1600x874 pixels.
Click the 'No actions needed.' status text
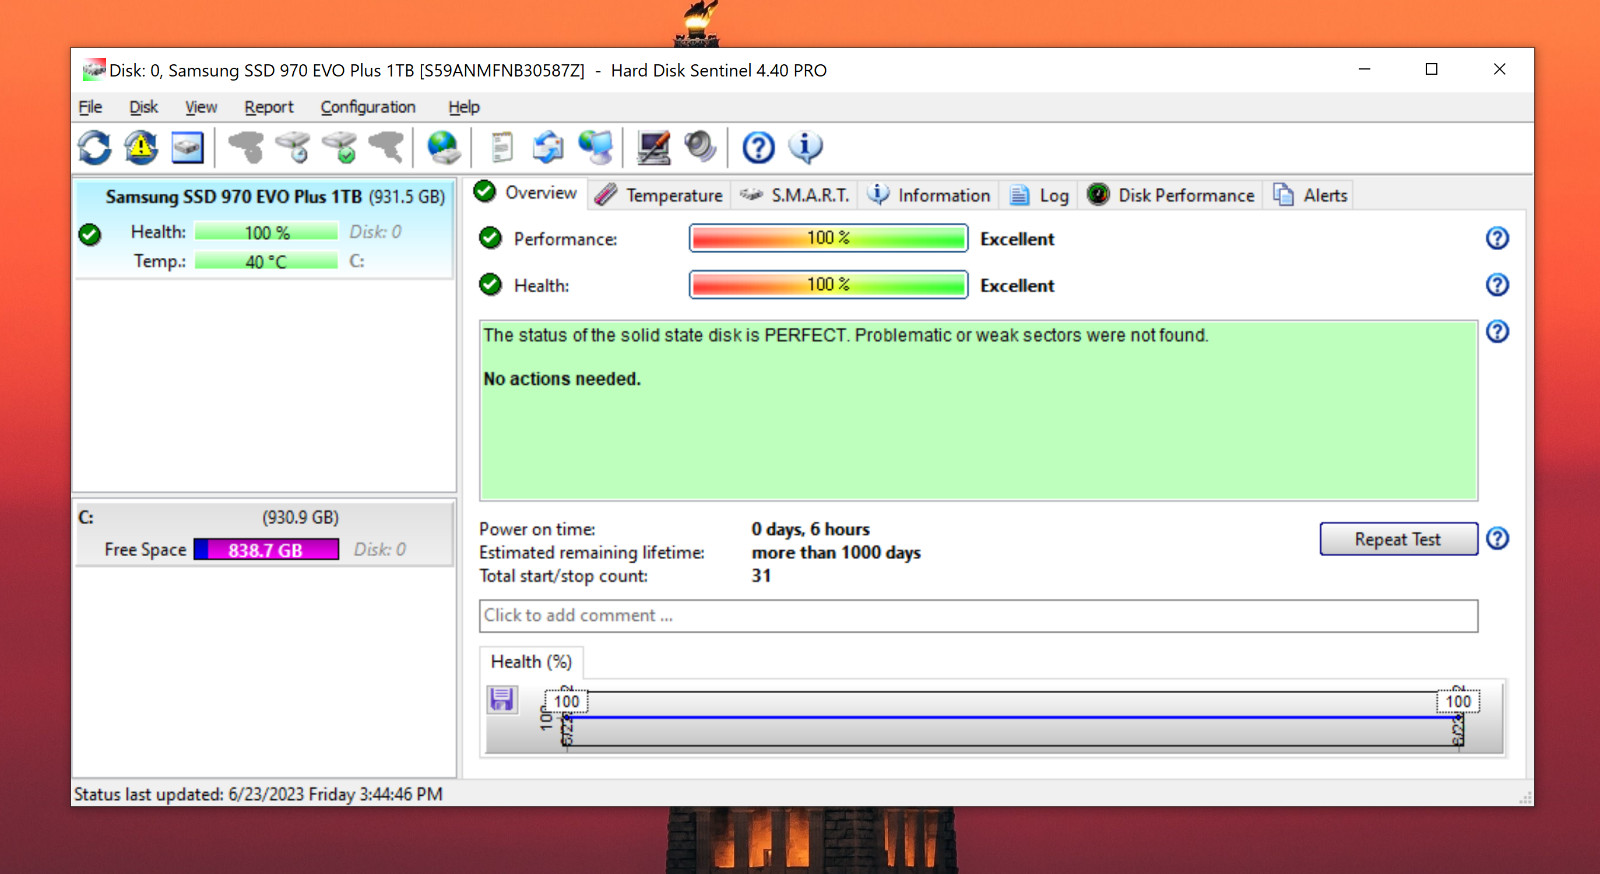tap(562, 379)
